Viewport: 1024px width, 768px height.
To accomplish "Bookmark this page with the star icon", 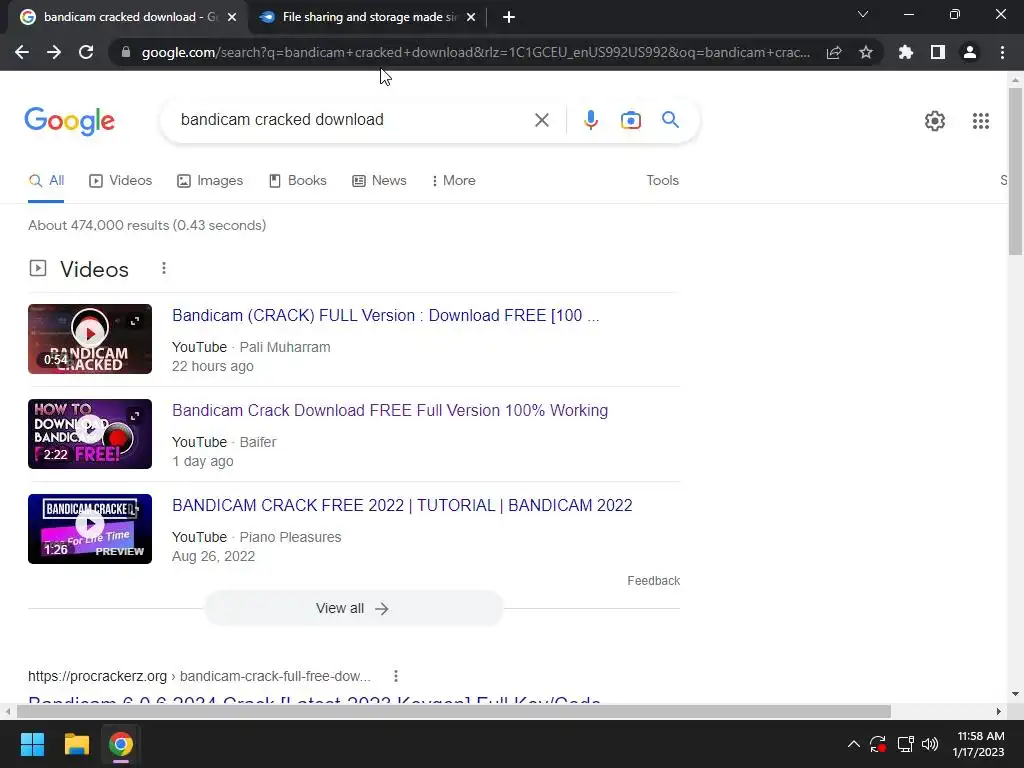I will (x=866, y=52).
